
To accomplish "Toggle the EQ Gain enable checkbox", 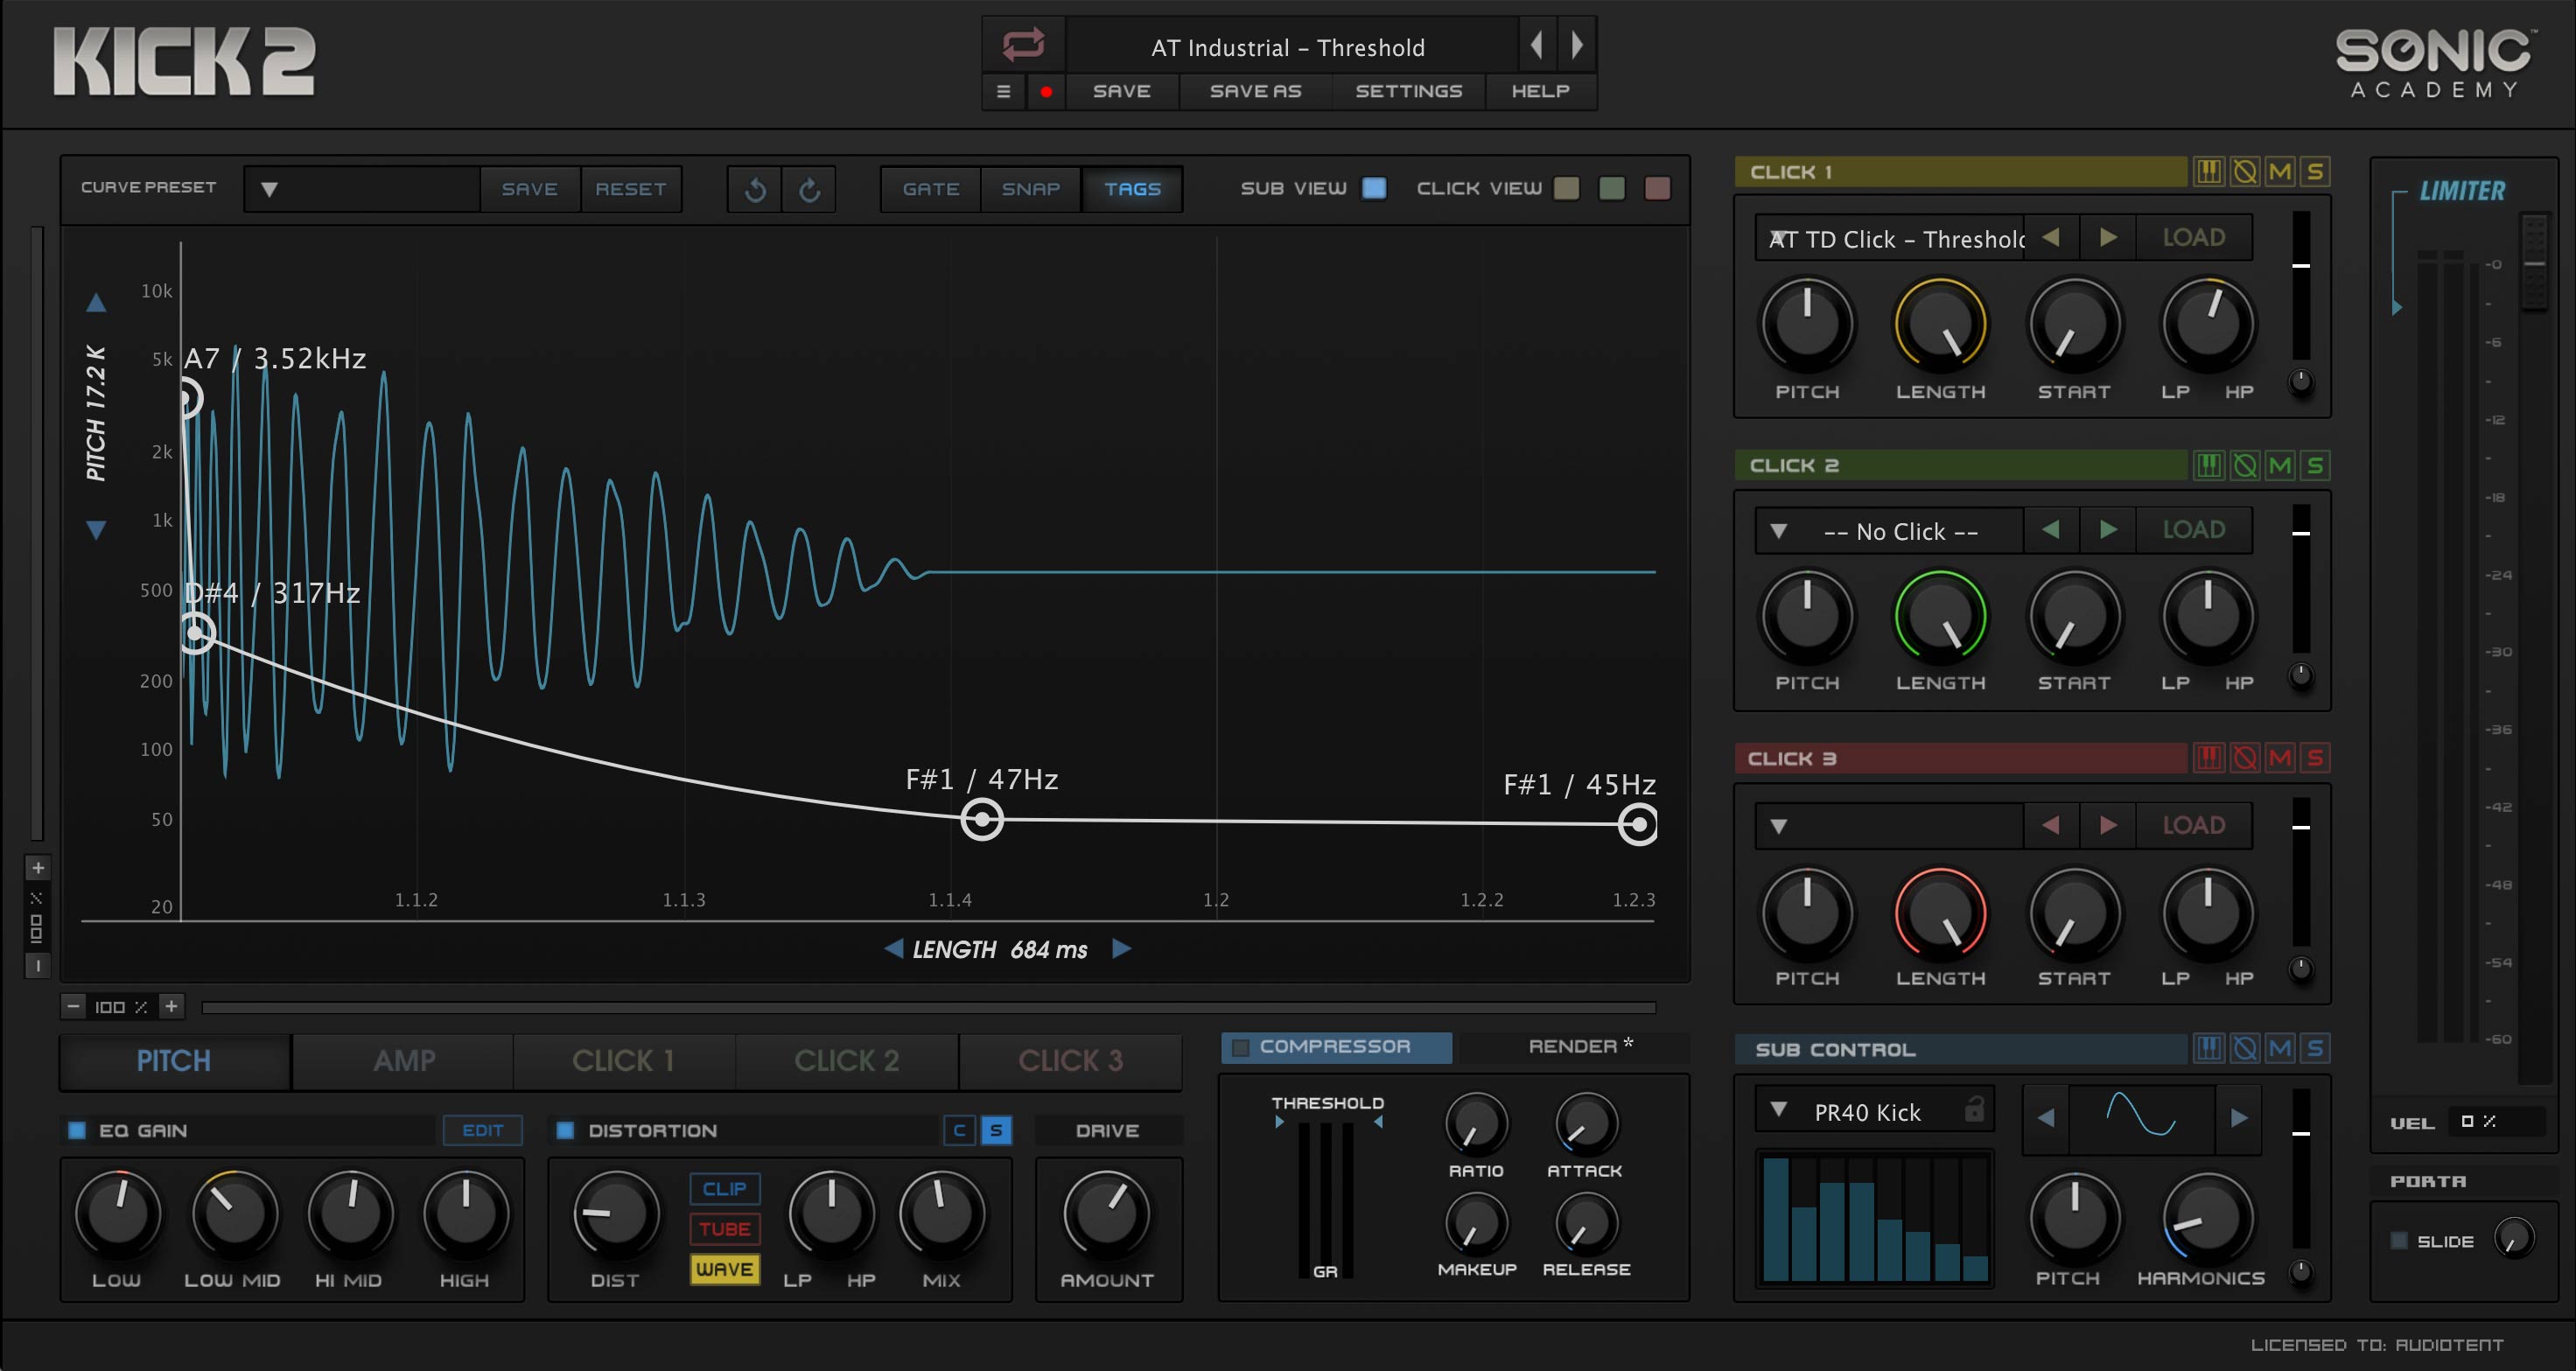I will pyautogui.click(x=77, y=1130).
